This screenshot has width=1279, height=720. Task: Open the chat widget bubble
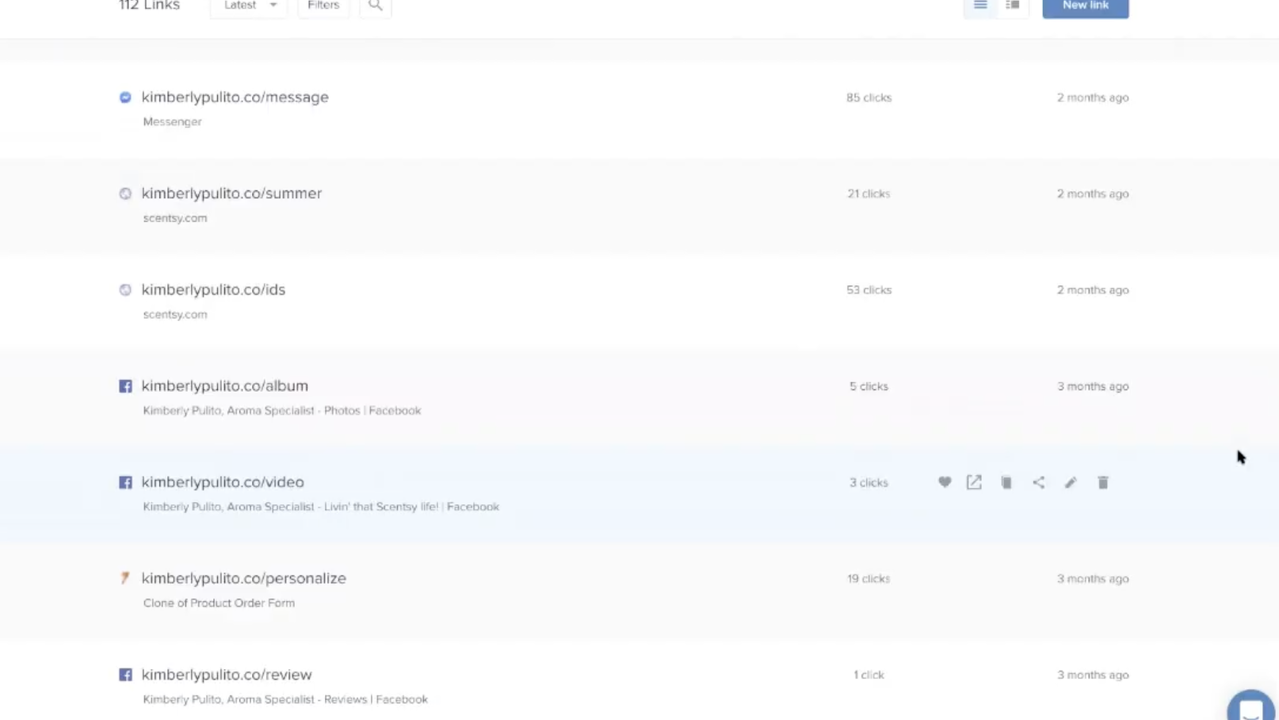1250,707
